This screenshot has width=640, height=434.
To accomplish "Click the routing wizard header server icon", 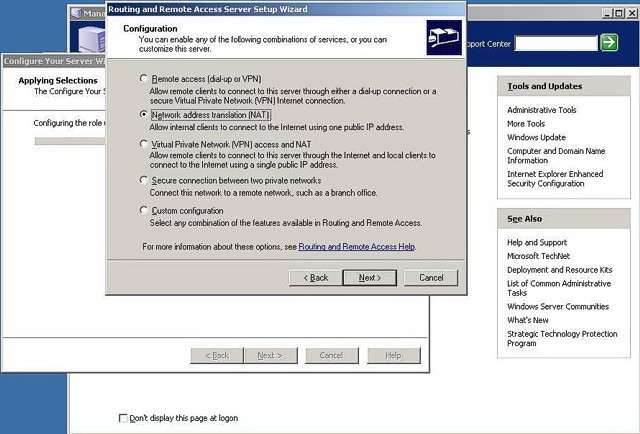I will coord(444,38).
